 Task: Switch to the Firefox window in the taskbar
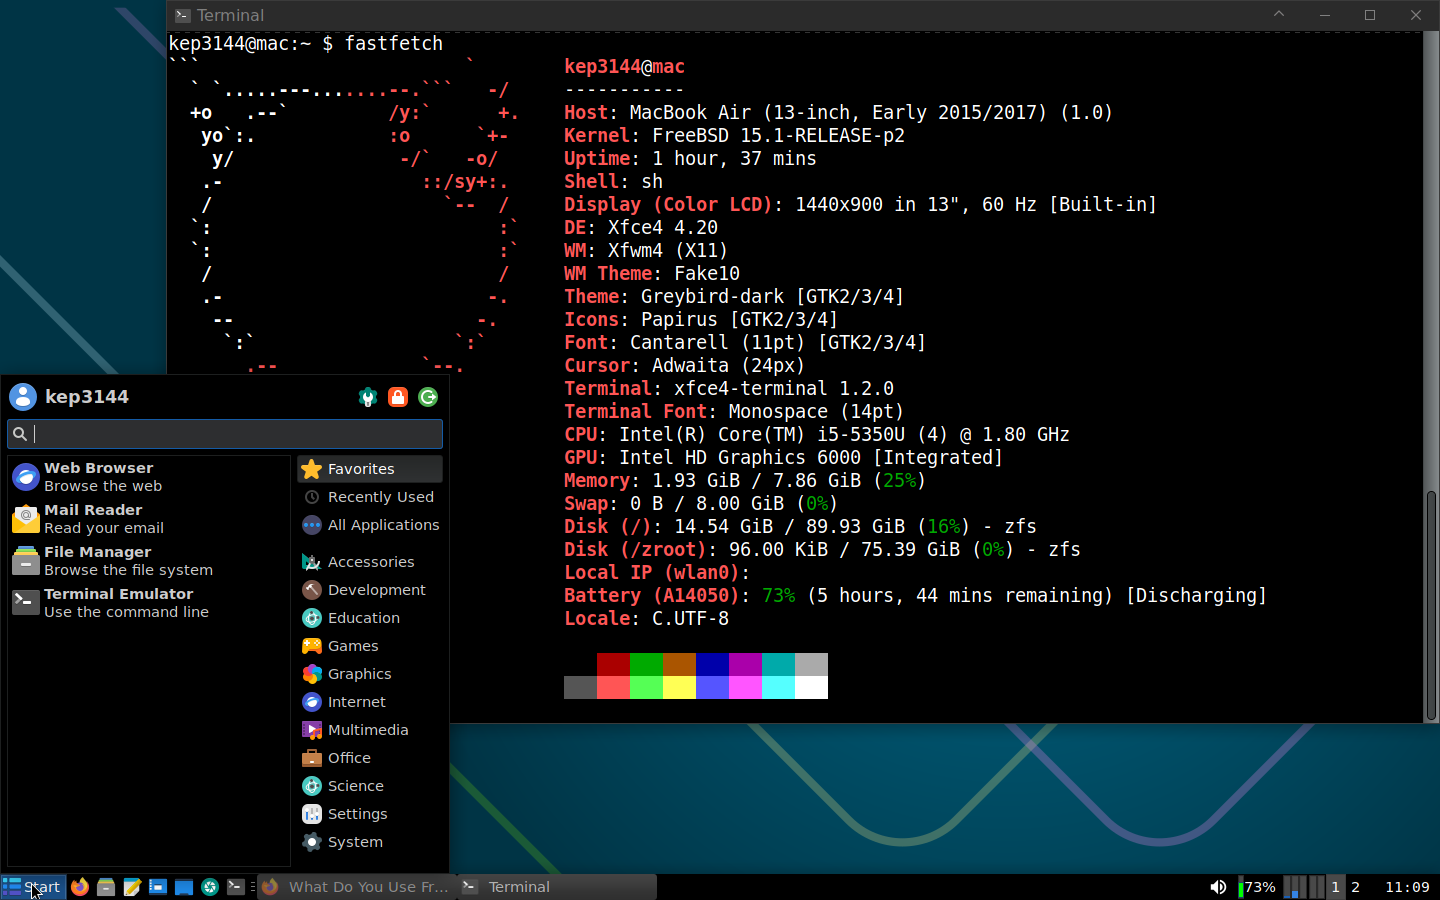(x=356, y=887)
